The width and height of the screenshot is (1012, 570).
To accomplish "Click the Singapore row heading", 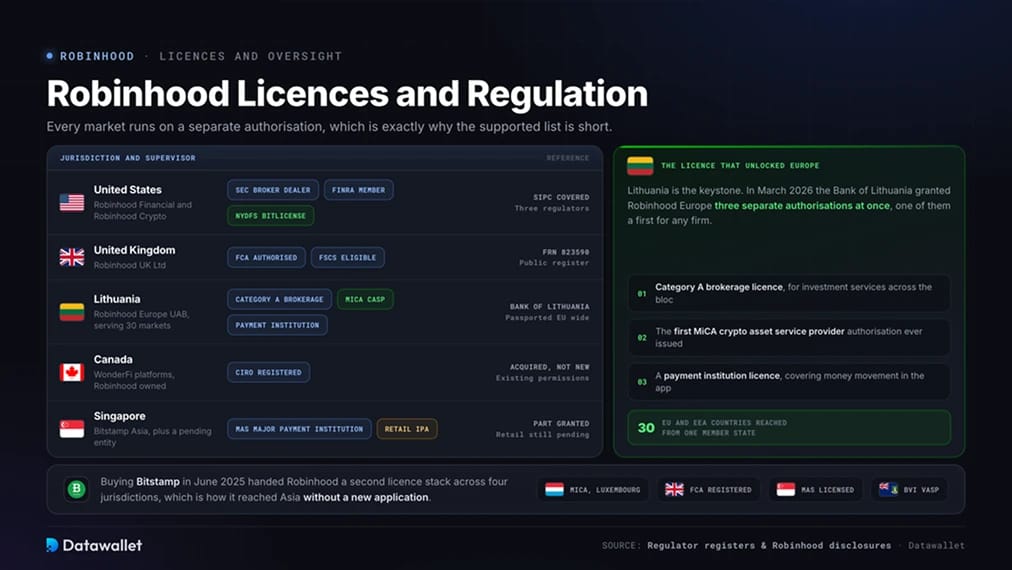I will [119, 416].
